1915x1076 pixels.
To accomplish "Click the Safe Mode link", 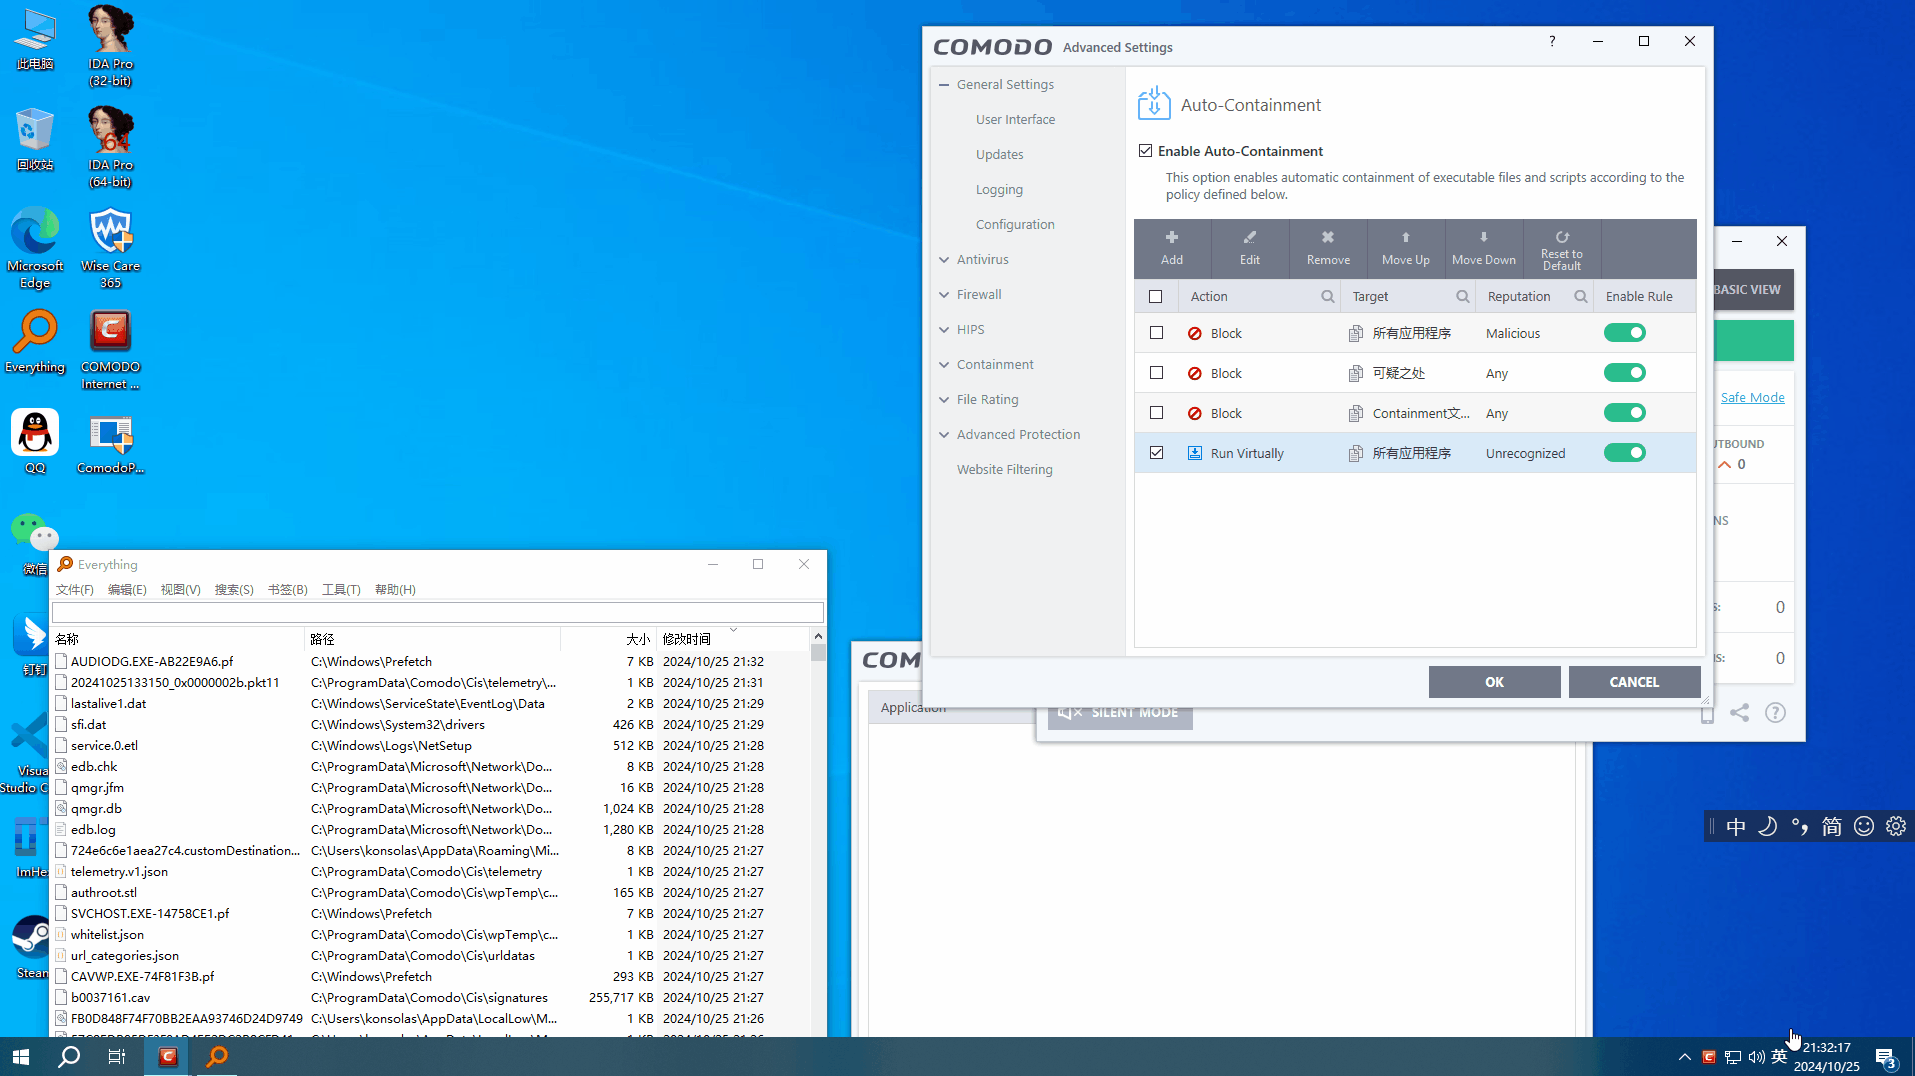I will pos(1752,398).
